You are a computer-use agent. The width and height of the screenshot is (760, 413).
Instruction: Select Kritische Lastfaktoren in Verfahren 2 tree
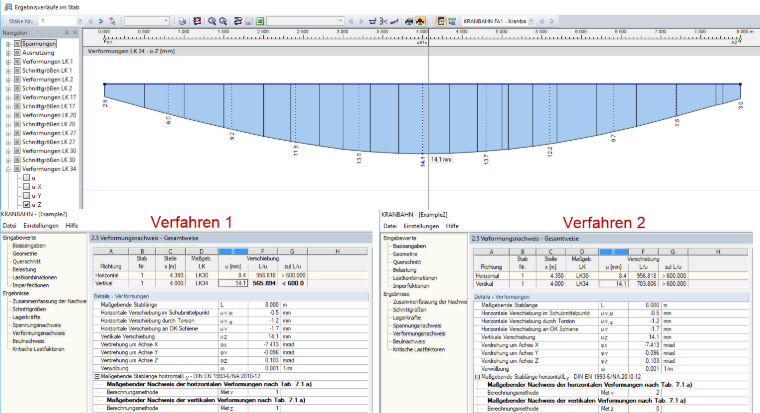pyautogui.click(x=419, y=349)
